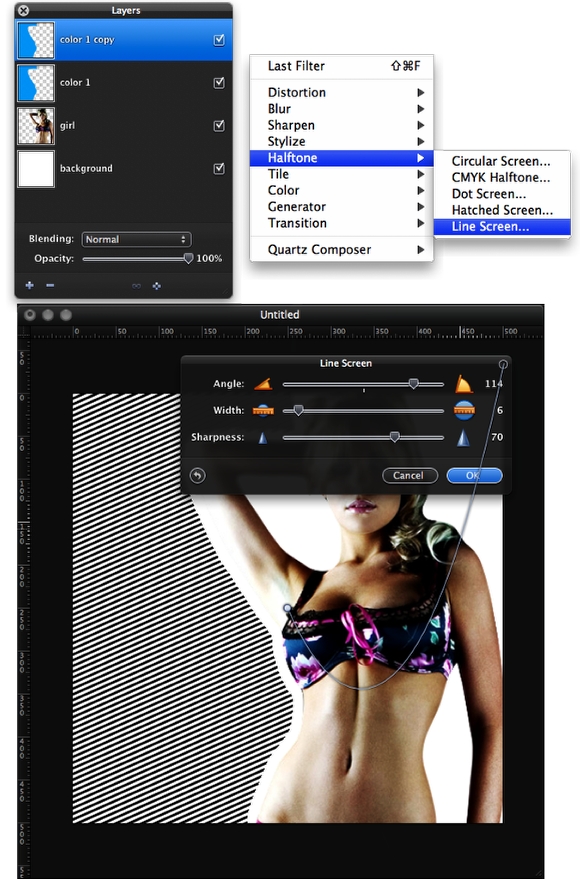The width and height of the screenshot is (580, 879).
Task: Expand the Stylize filter submenu
Action: click(341, 141)
